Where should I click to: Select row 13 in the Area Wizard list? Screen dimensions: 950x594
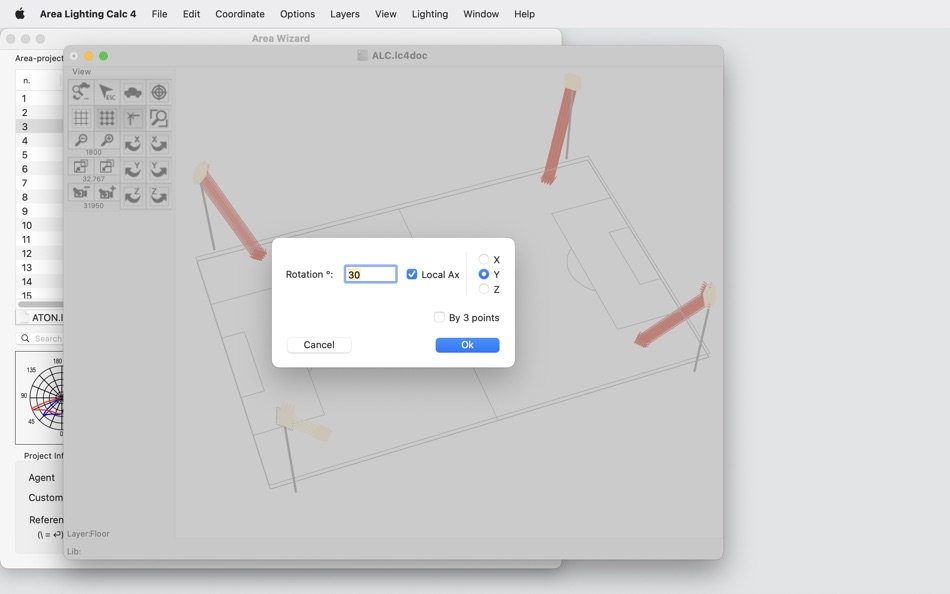pyautogui.click(x=39, y=268)
